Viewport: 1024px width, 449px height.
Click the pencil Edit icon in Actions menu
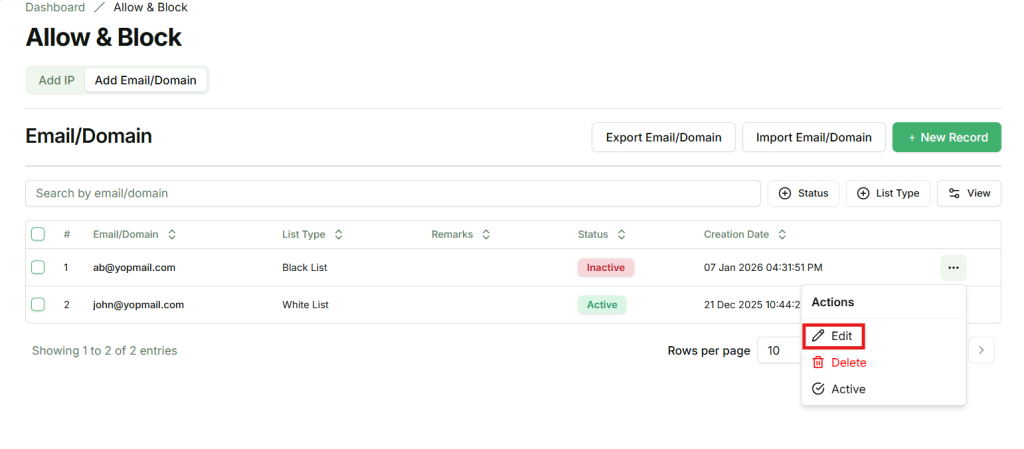coord(818,336)
